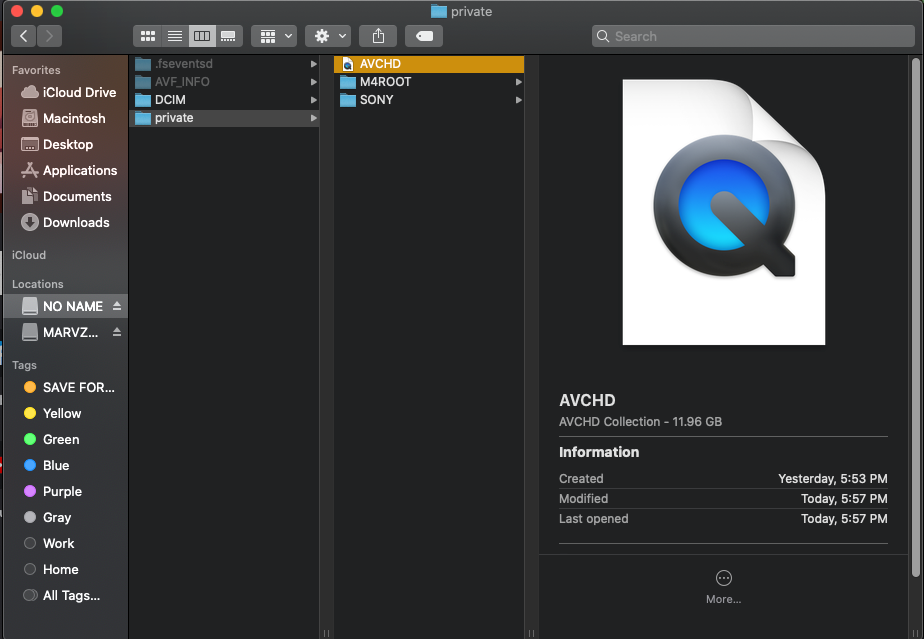The image size is (924, 639).
Task: Show All Tags in the sidebar
Action: coord(71,595)
